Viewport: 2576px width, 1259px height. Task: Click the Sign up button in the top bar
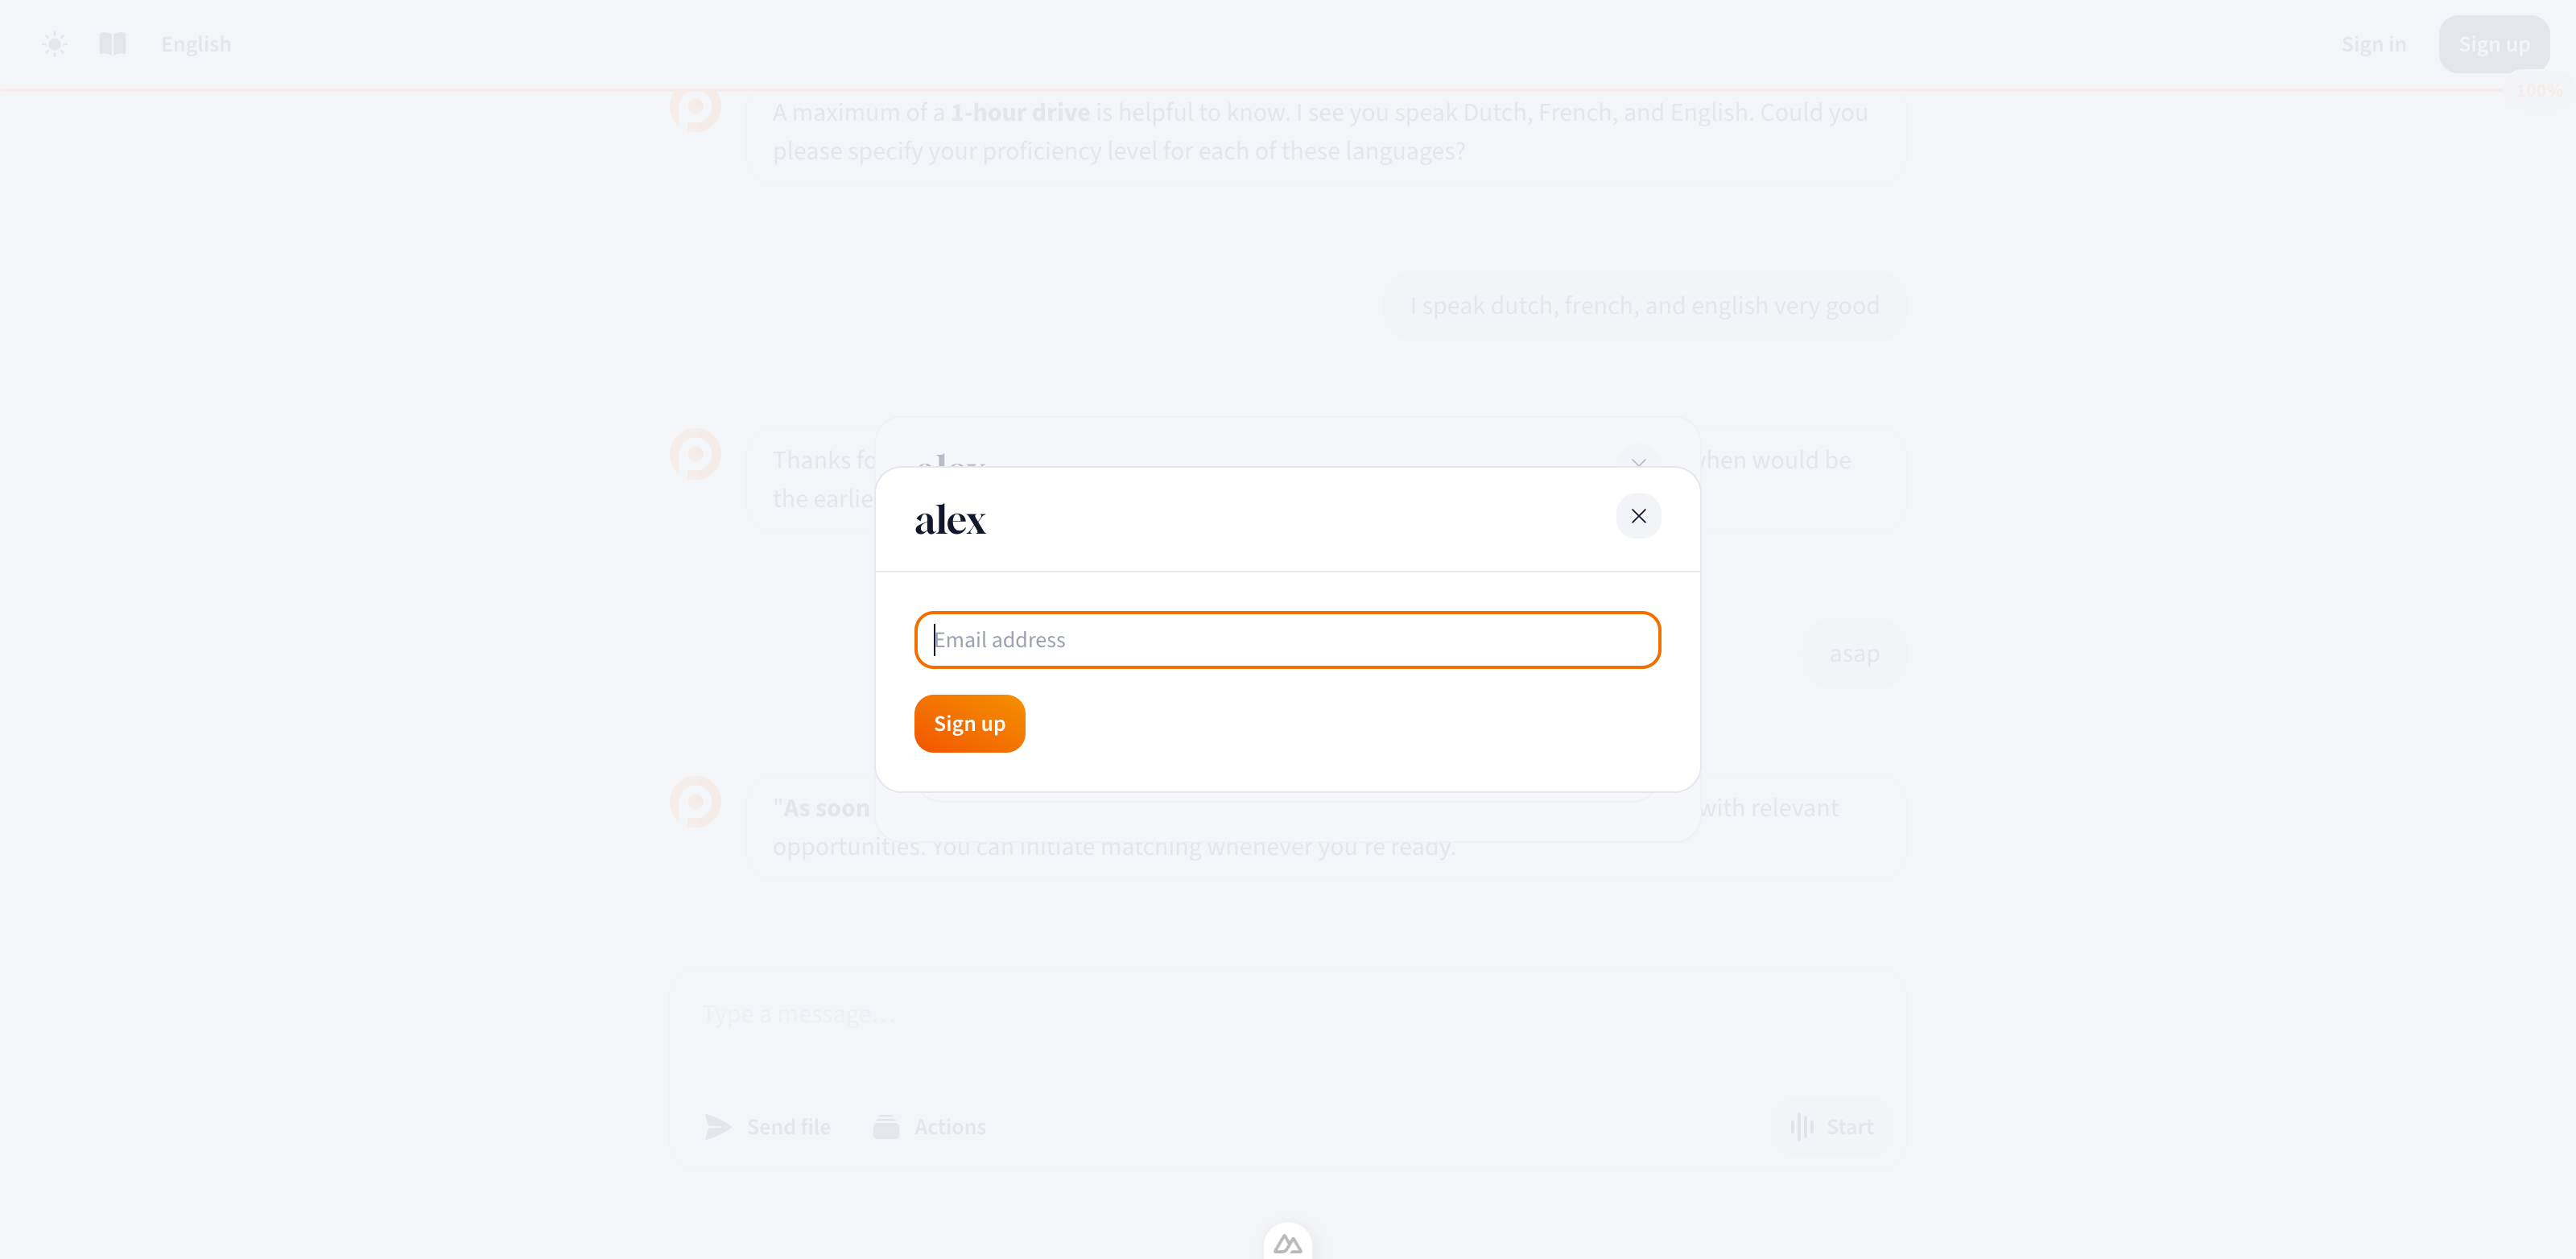(x=2494, y=44)
